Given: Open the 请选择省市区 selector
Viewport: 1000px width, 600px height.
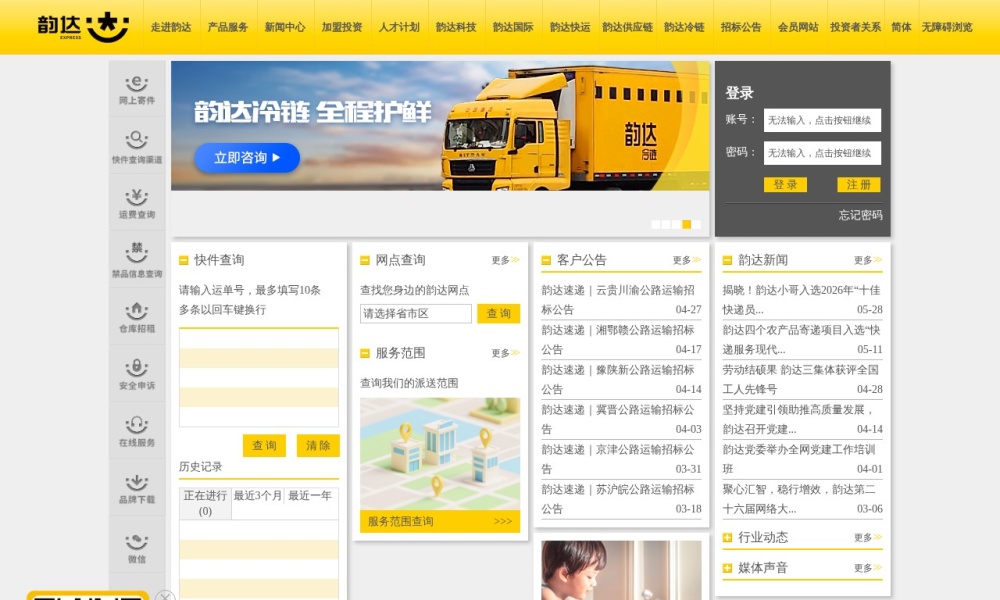Looking at the screenshot, I should click(416, 313).
